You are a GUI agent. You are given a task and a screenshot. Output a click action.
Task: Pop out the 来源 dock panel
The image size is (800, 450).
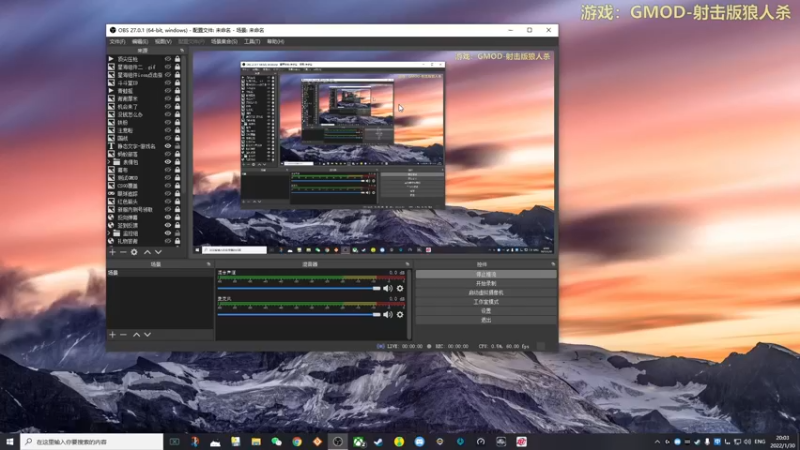(x=182, y=51)
